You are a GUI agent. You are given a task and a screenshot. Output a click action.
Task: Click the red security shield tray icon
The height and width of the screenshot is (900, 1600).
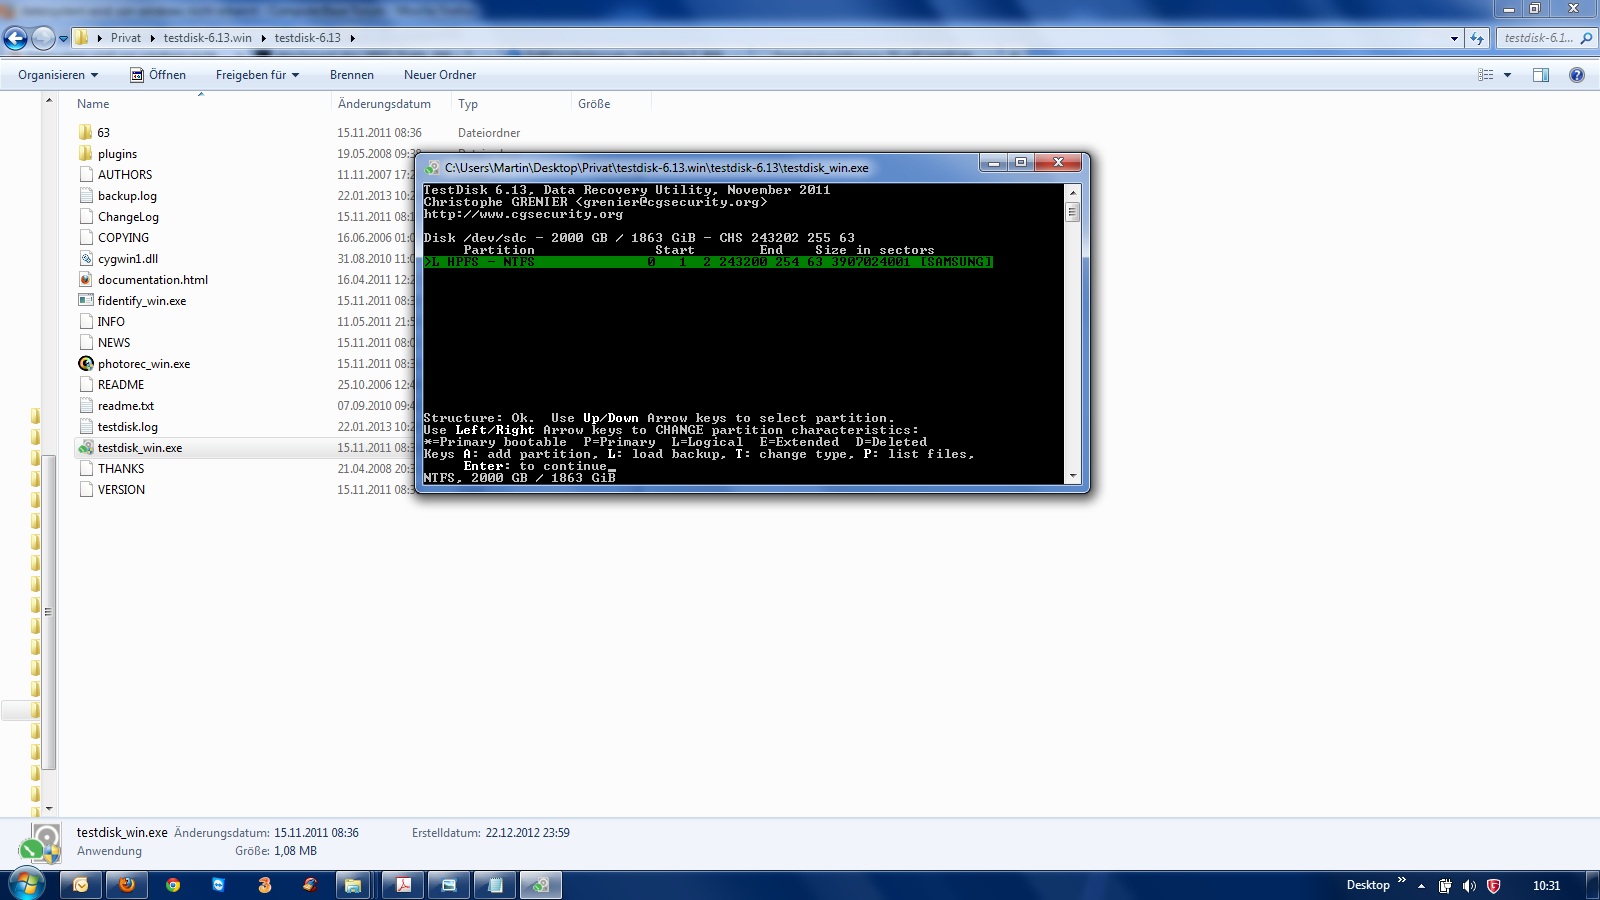click(1494, 886)
